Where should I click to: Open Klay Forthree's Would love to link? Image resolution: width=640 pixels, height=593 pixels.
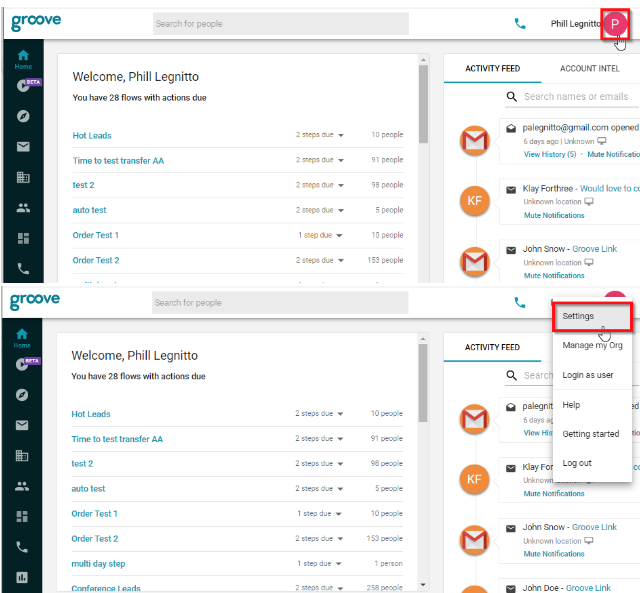coord(609,189)
